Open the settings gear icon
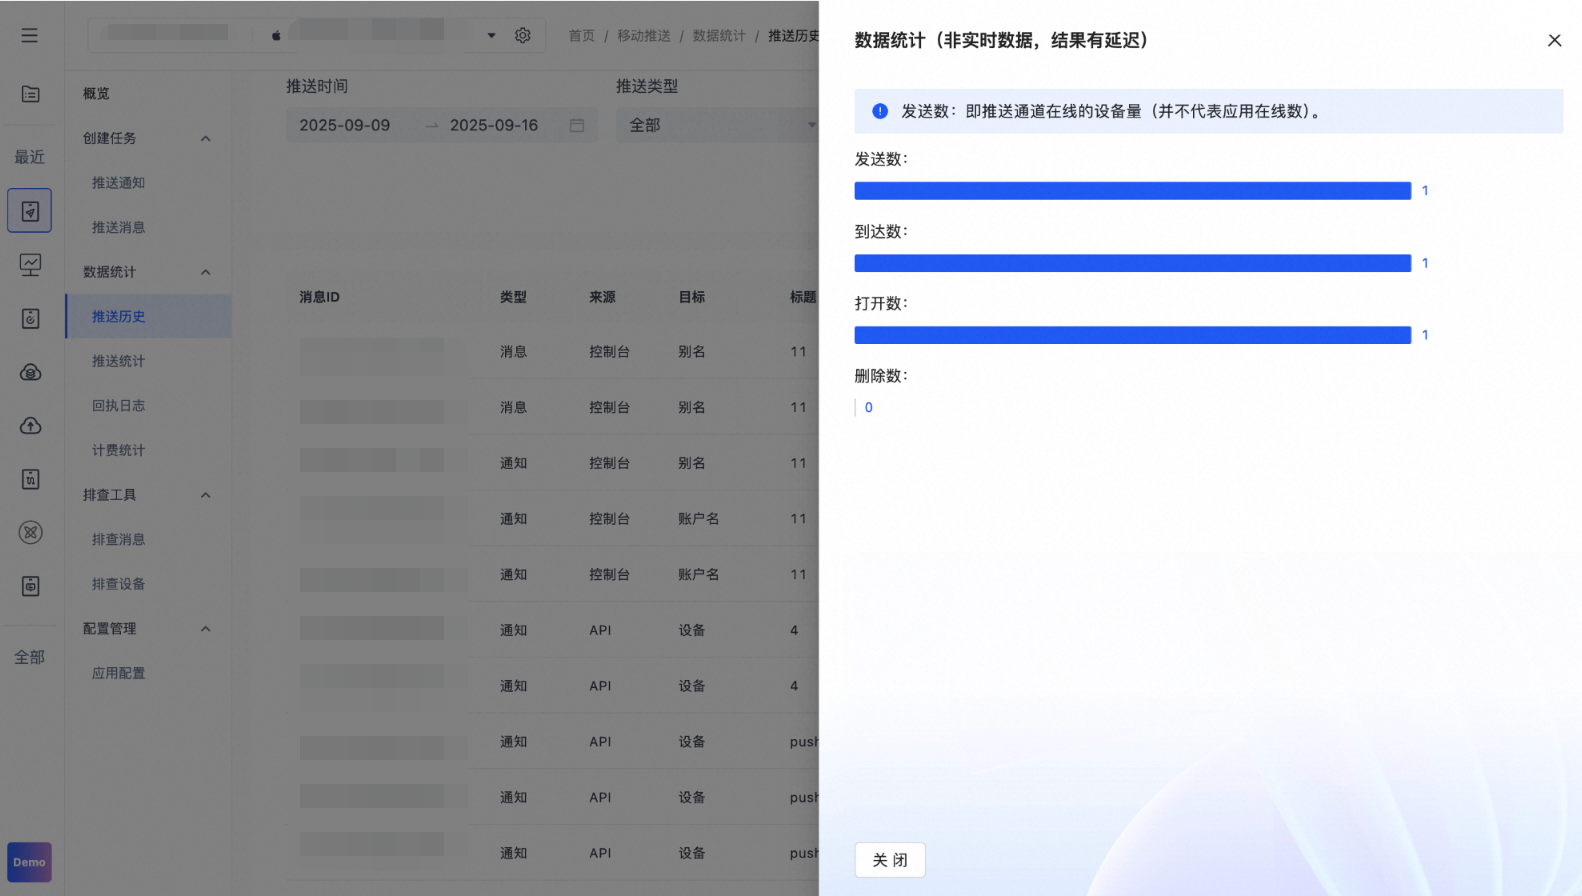The image size is (1582, 896). 523,35
